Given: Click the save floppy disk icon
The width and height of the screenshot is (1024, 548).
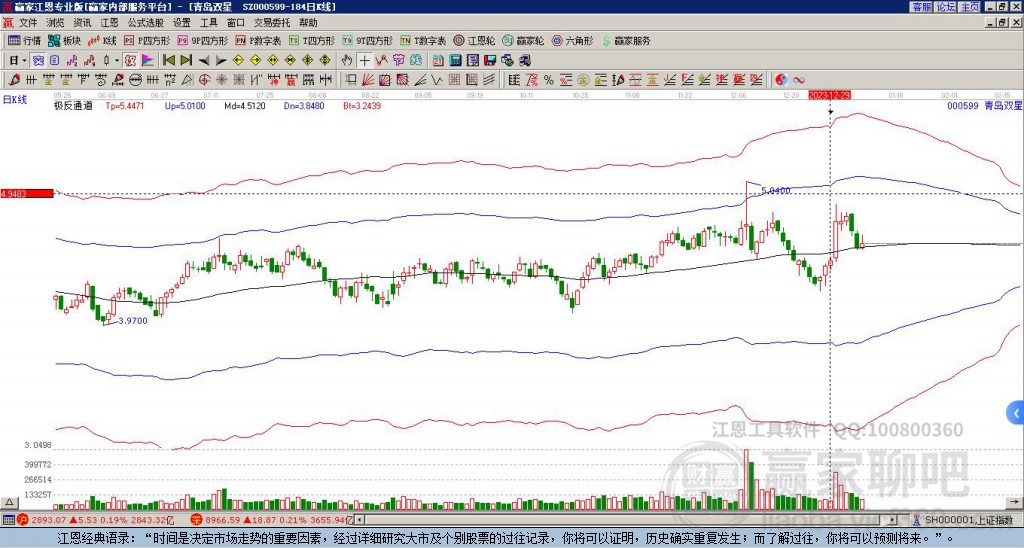Looking at the screenshot, I should [x=490, y=61].
